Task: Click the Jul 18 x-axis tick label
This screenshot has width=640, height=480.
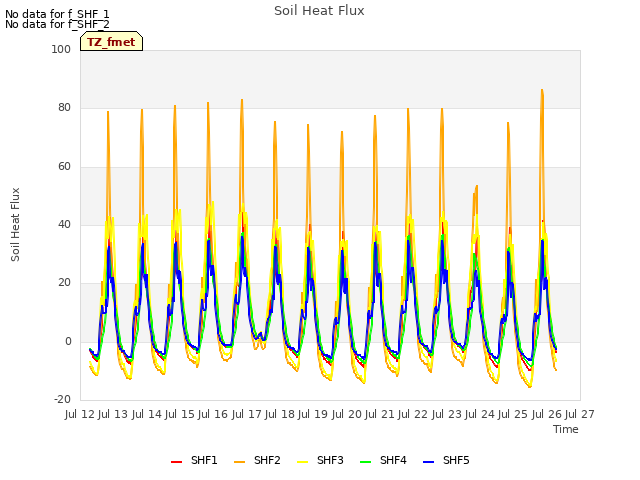Action: [280, 414]
